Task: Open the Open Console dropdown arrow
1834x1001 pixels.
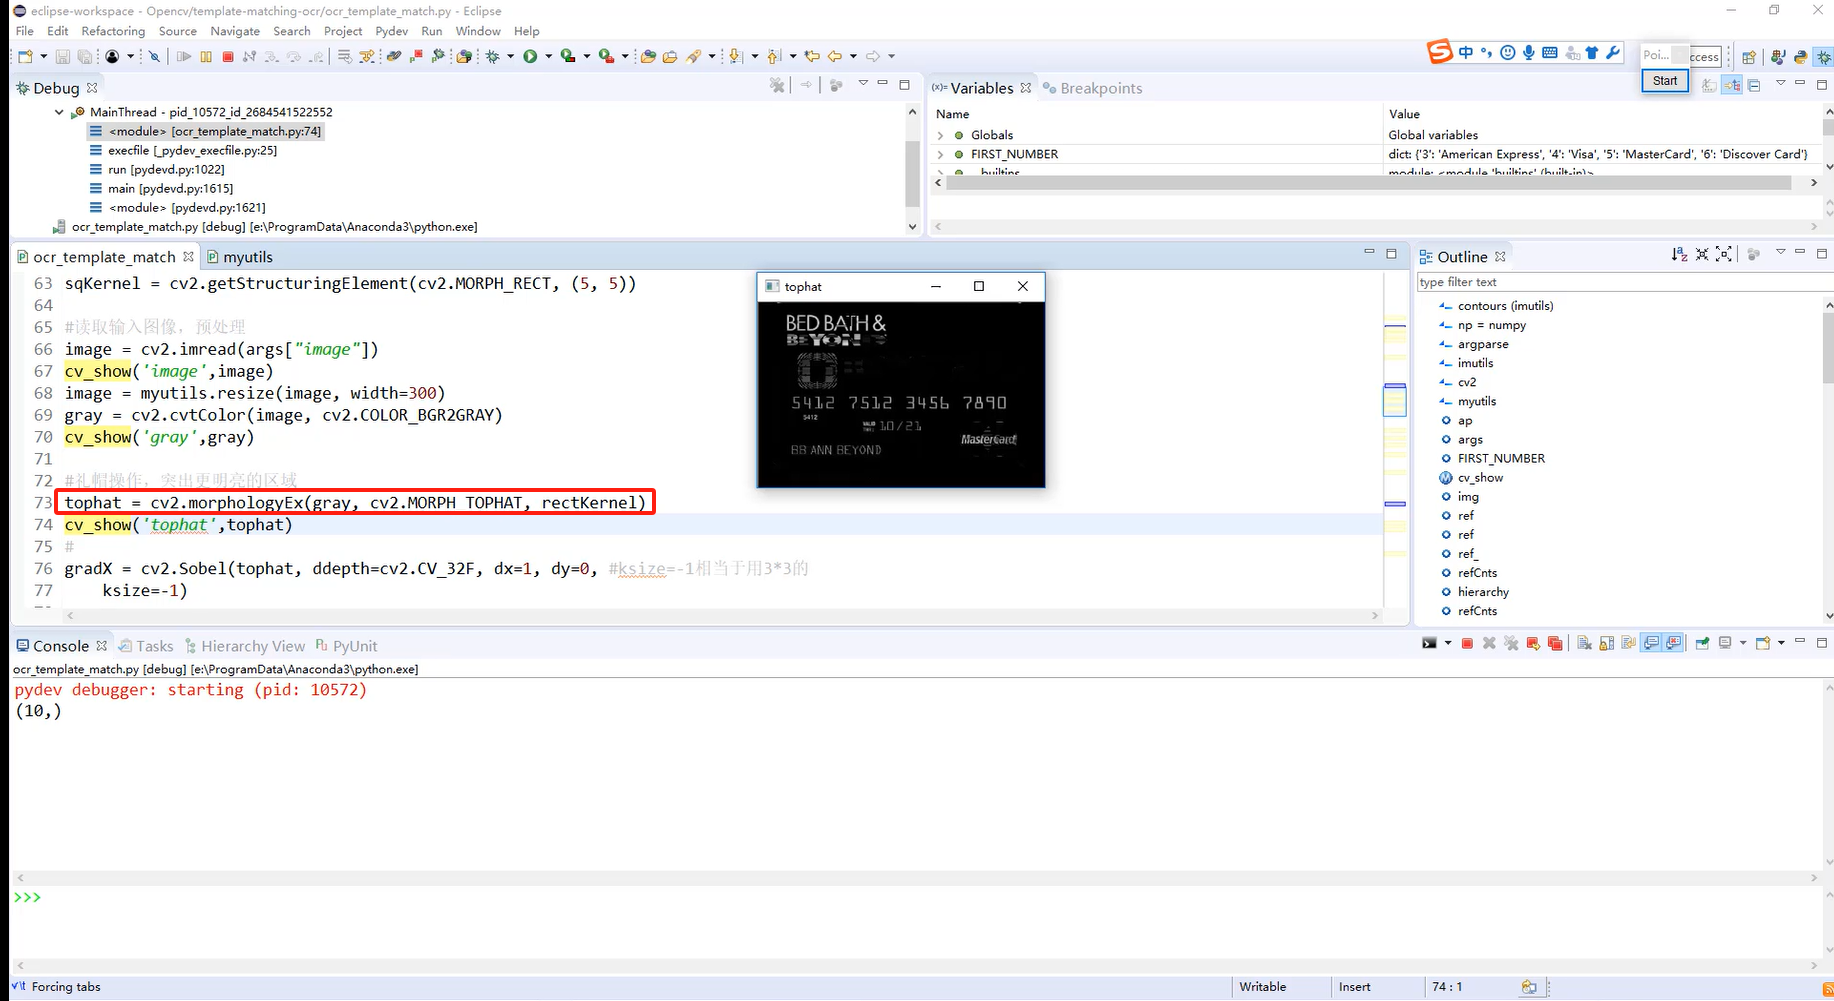Action: click(x=1781, y=643)
